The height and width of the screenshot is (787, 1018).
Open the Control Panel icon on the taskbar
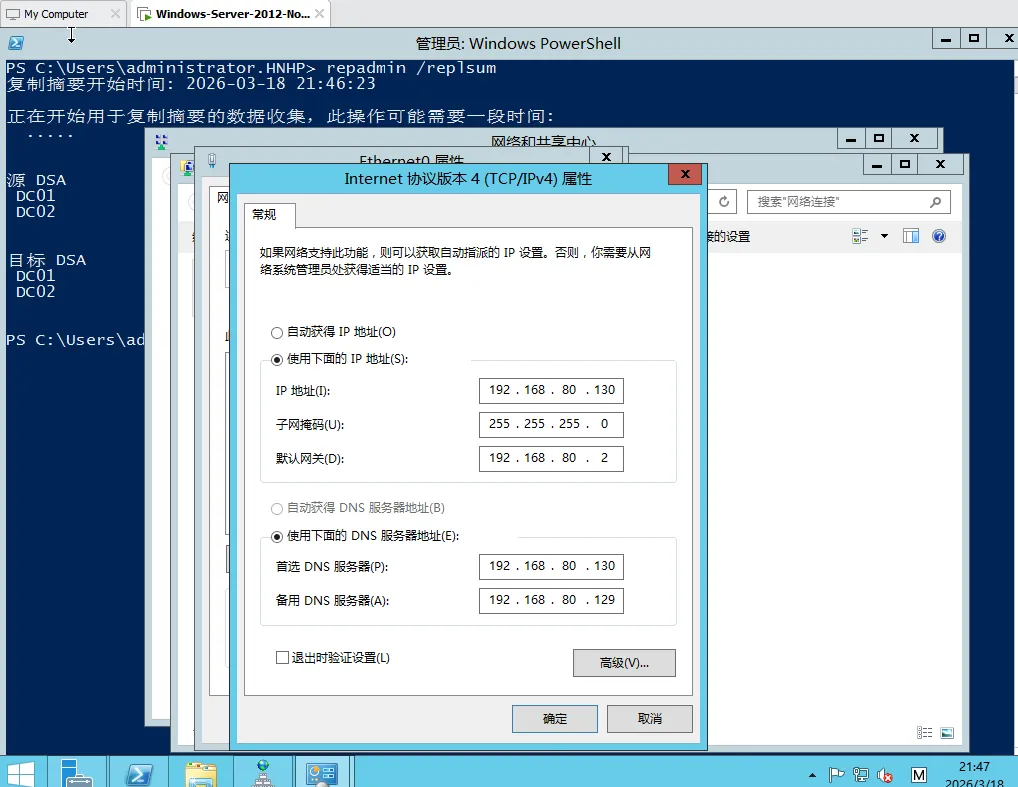coord(323,772)
